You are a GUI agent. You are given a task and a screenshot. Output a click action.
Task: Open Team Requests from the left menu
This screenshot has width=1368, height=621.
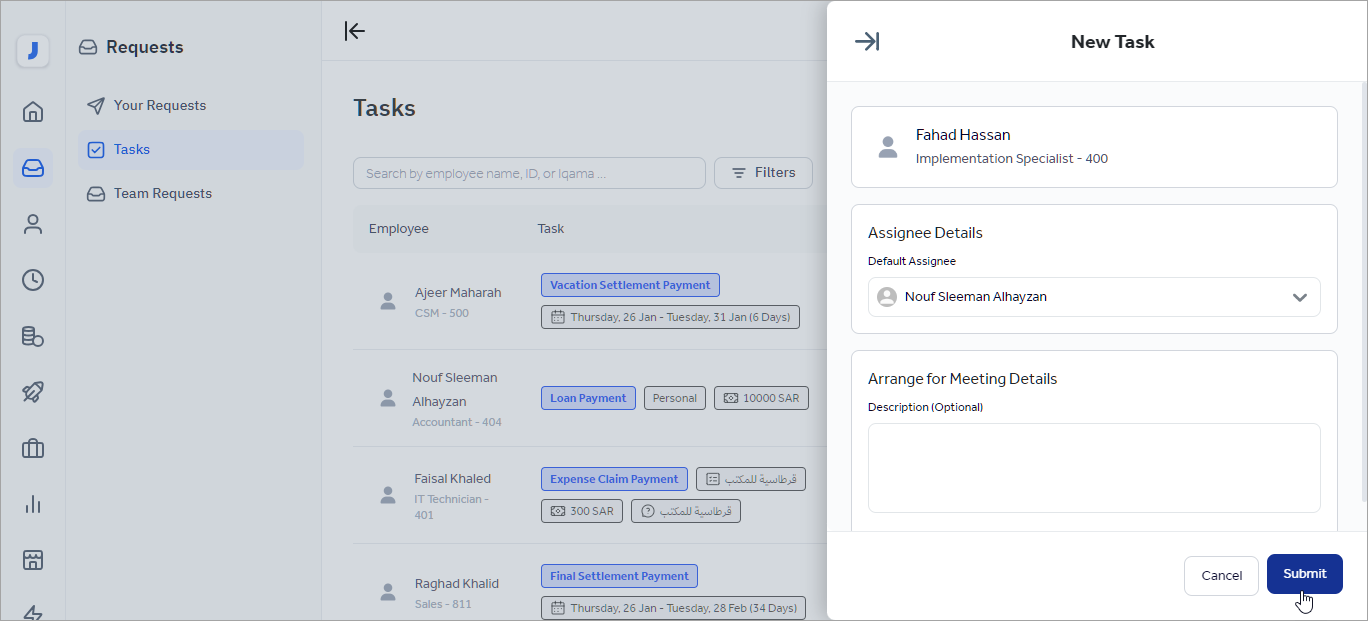click(x=161, y=193)
